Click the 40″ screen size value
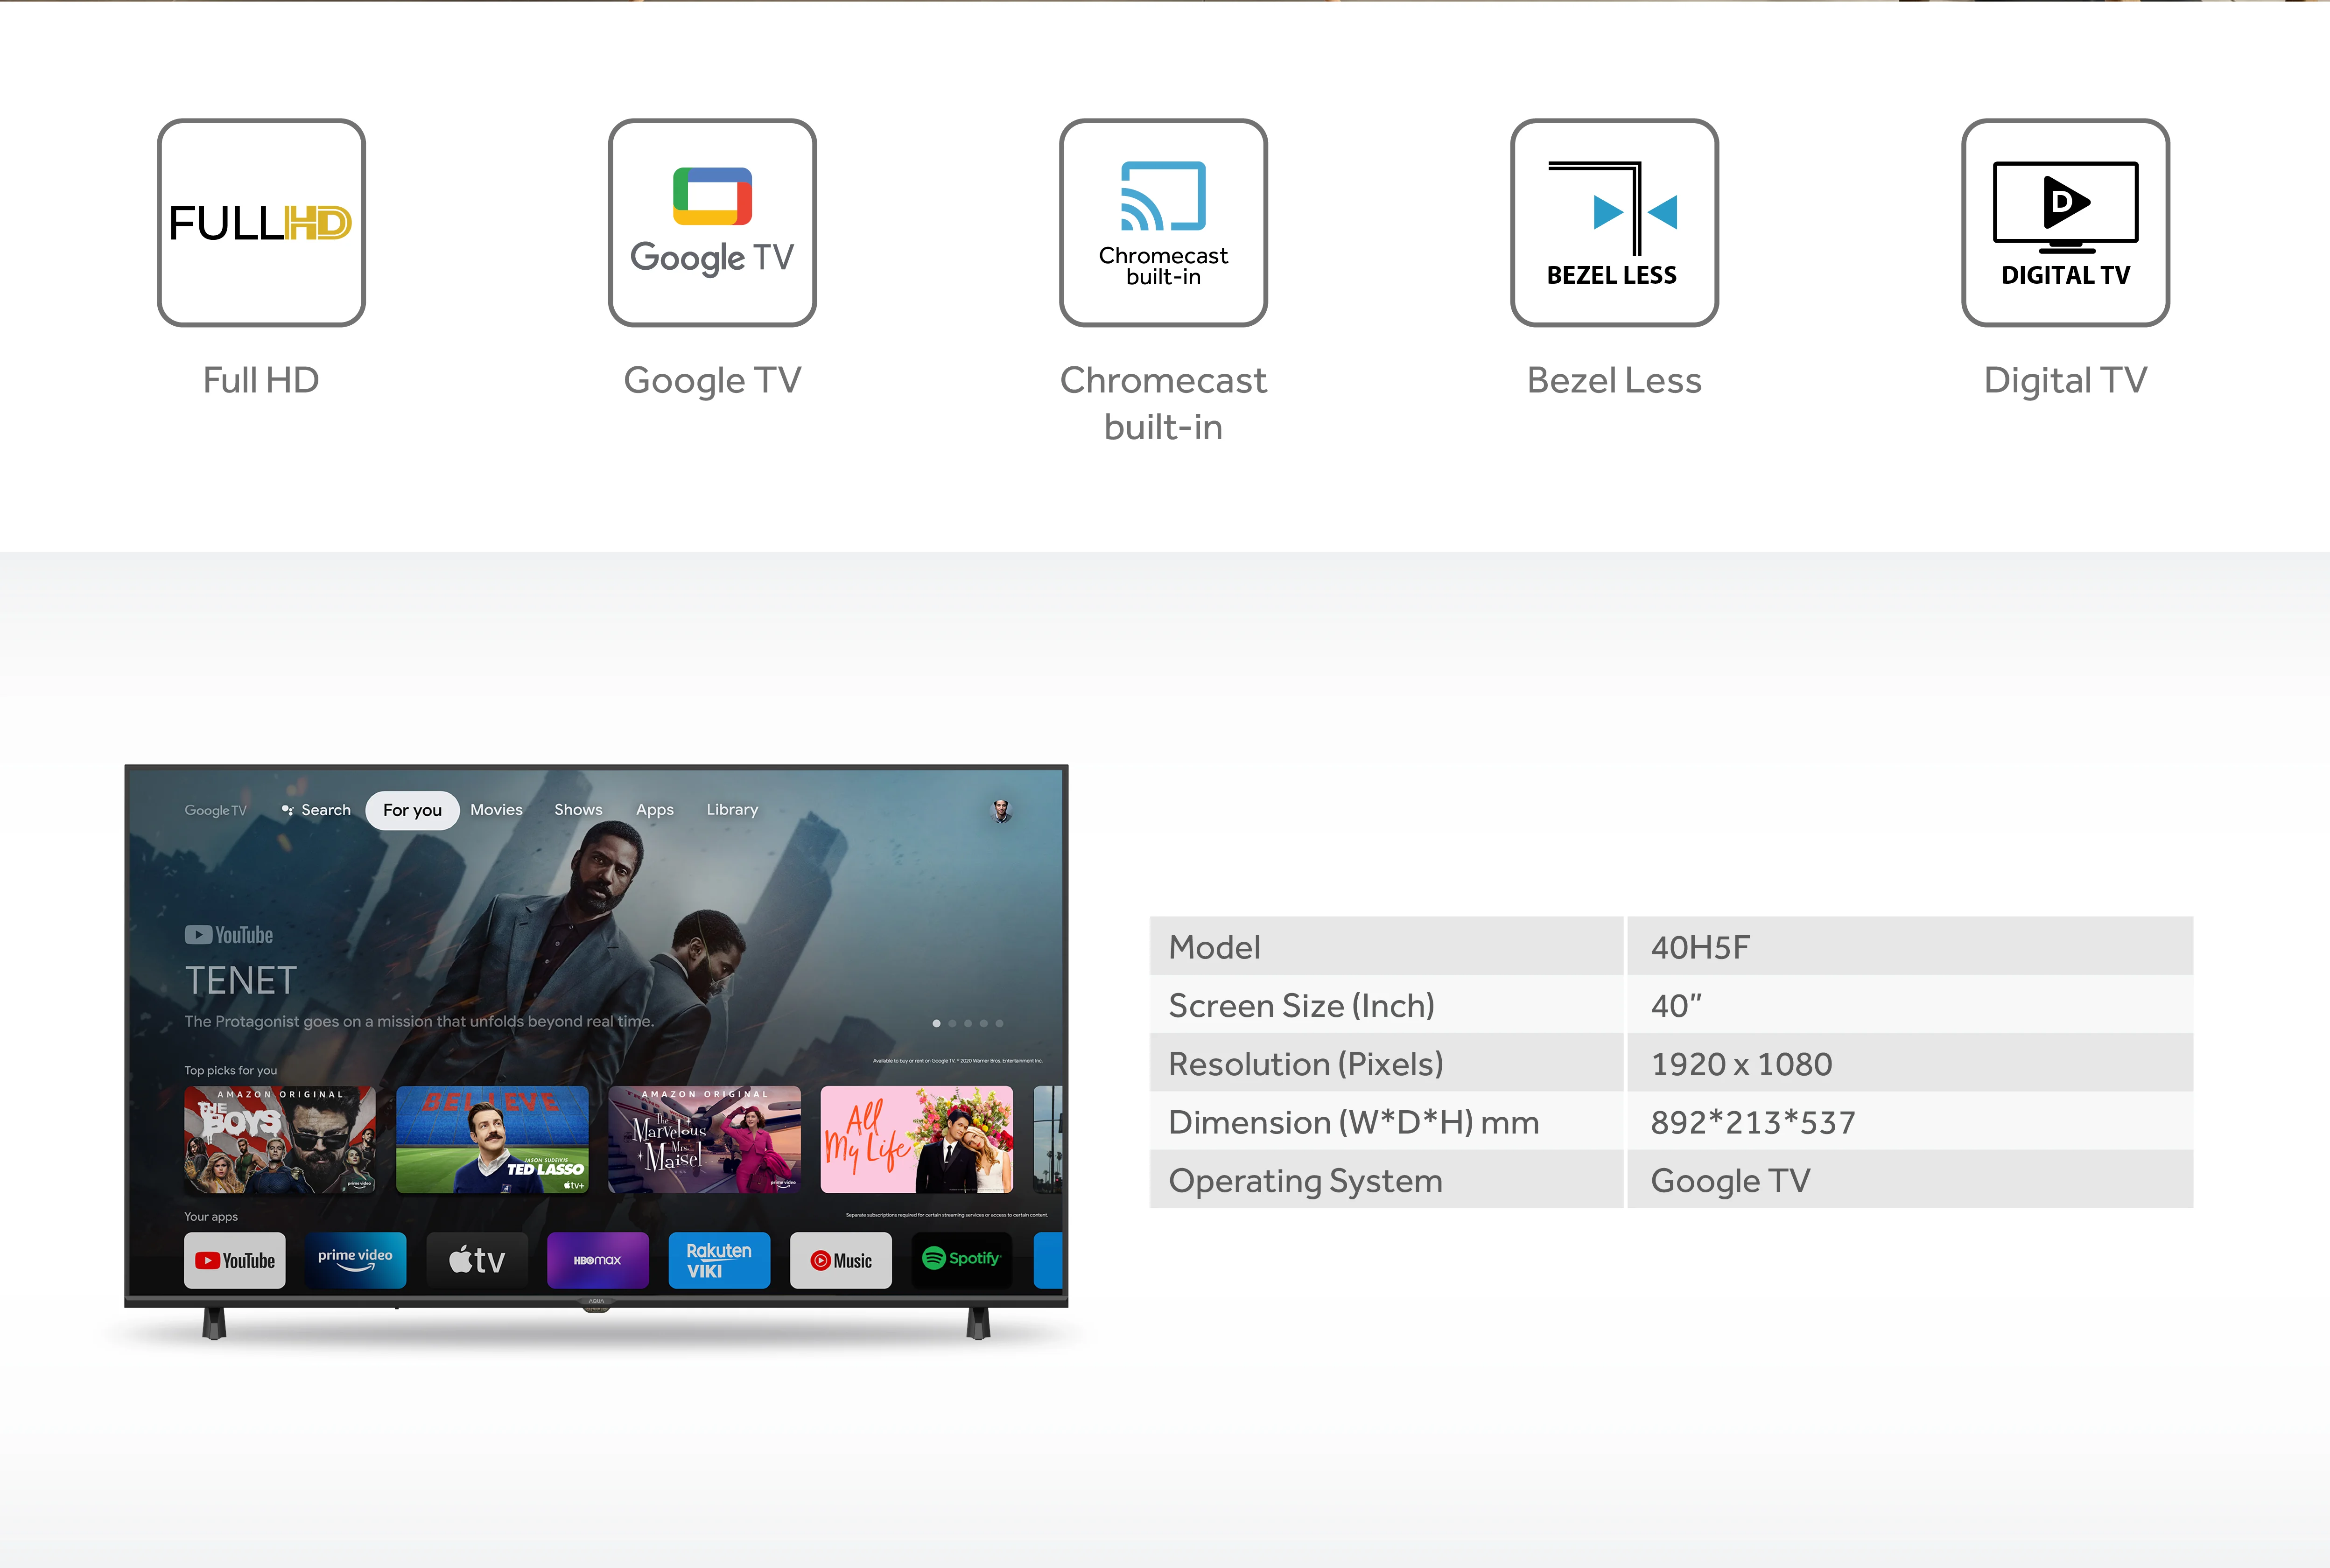The width and height of the screenshot is (2330, 1568). click(x=1677, y=1005)
